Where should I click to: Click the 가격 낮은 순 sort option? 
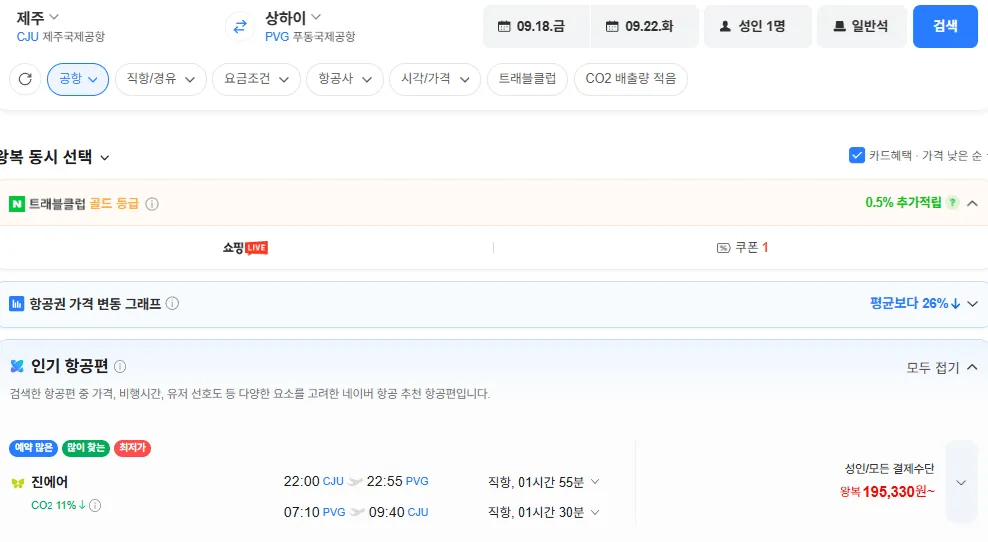[x=951, y=156]
